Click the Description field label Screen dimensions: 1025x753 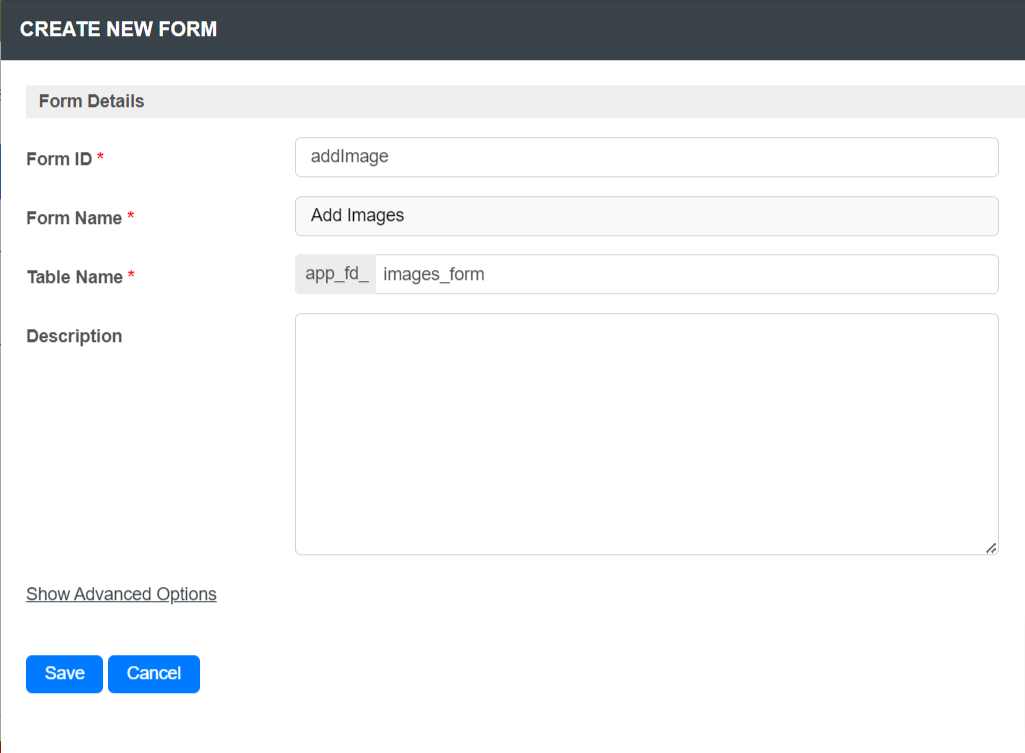74,336
